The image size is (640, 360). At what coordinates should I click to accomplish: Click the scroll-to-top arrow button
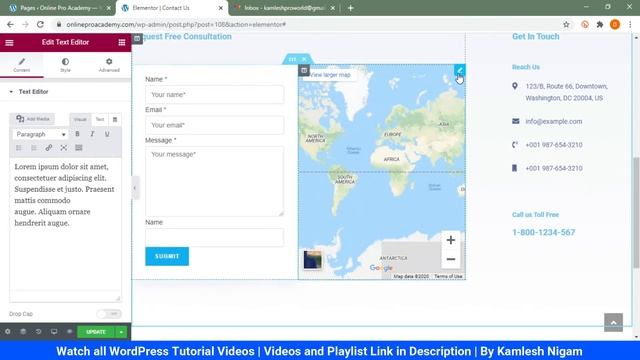point(613,322)
